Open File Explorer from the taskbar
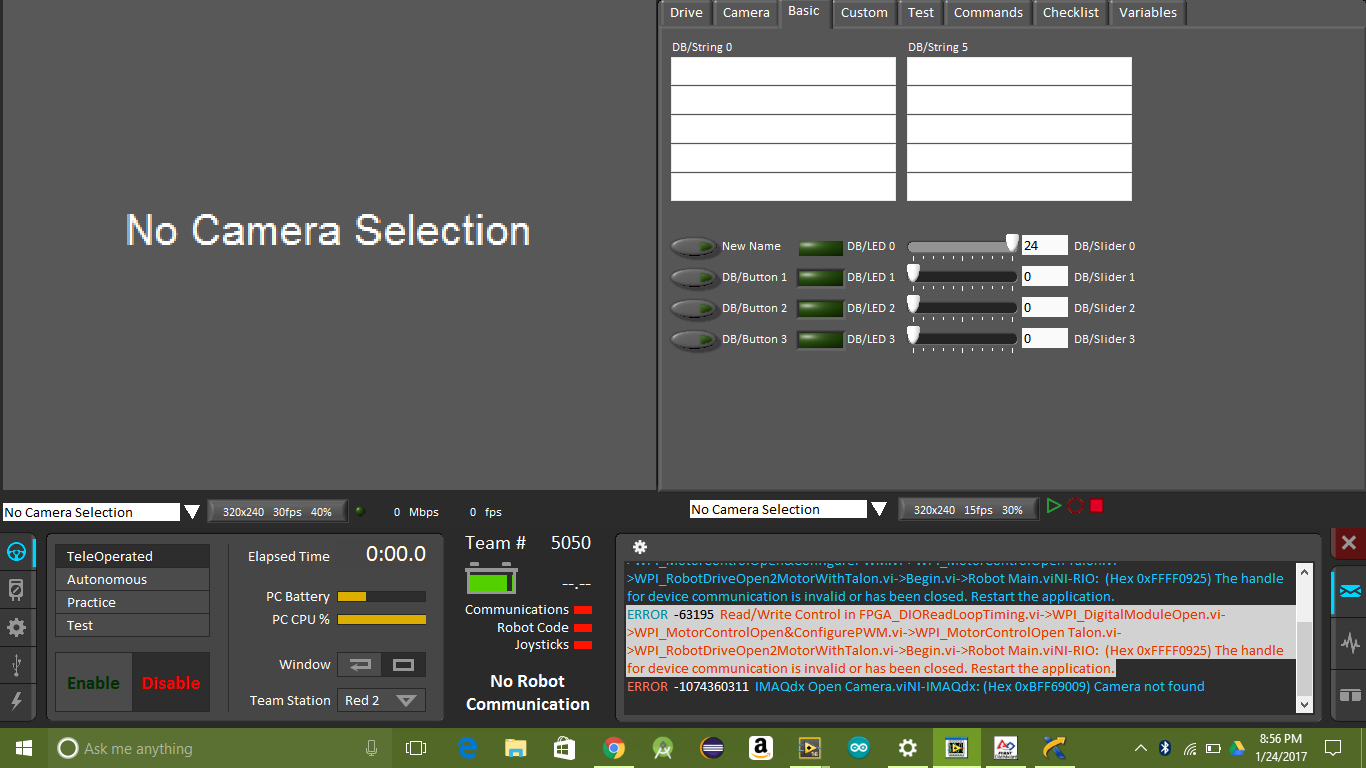 [515, 748]
